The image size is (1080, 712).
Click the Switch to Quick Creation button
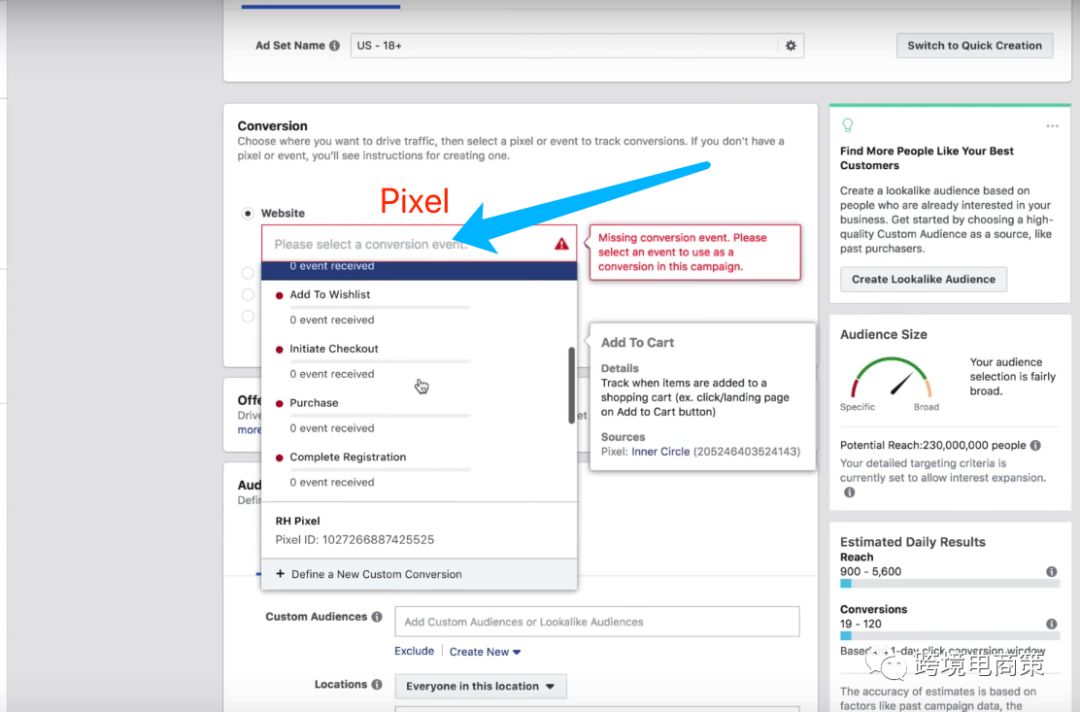tap(974, 46)
